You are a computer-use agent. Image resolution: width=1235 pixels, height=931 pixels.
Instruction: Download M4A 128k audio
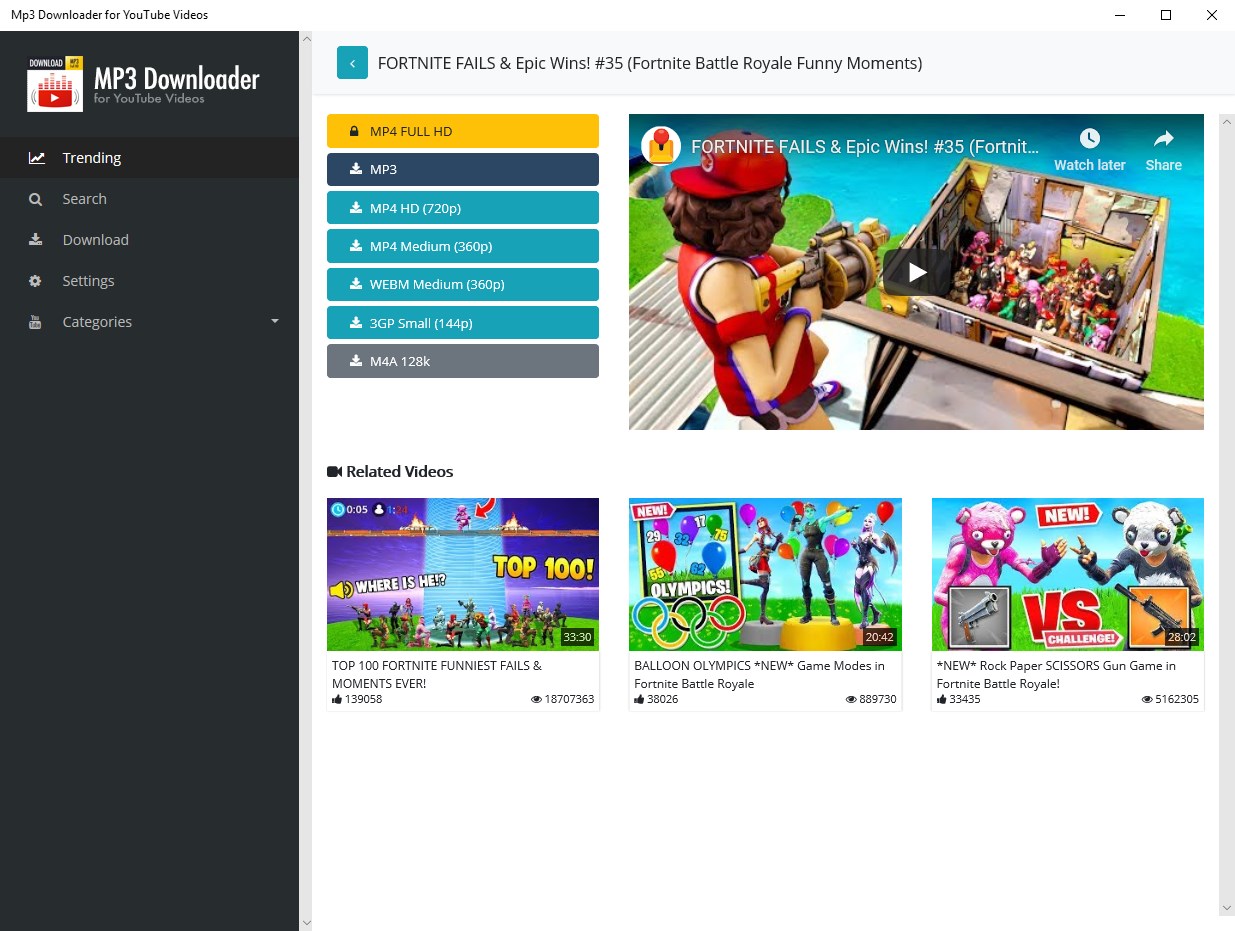click(463, 361)
